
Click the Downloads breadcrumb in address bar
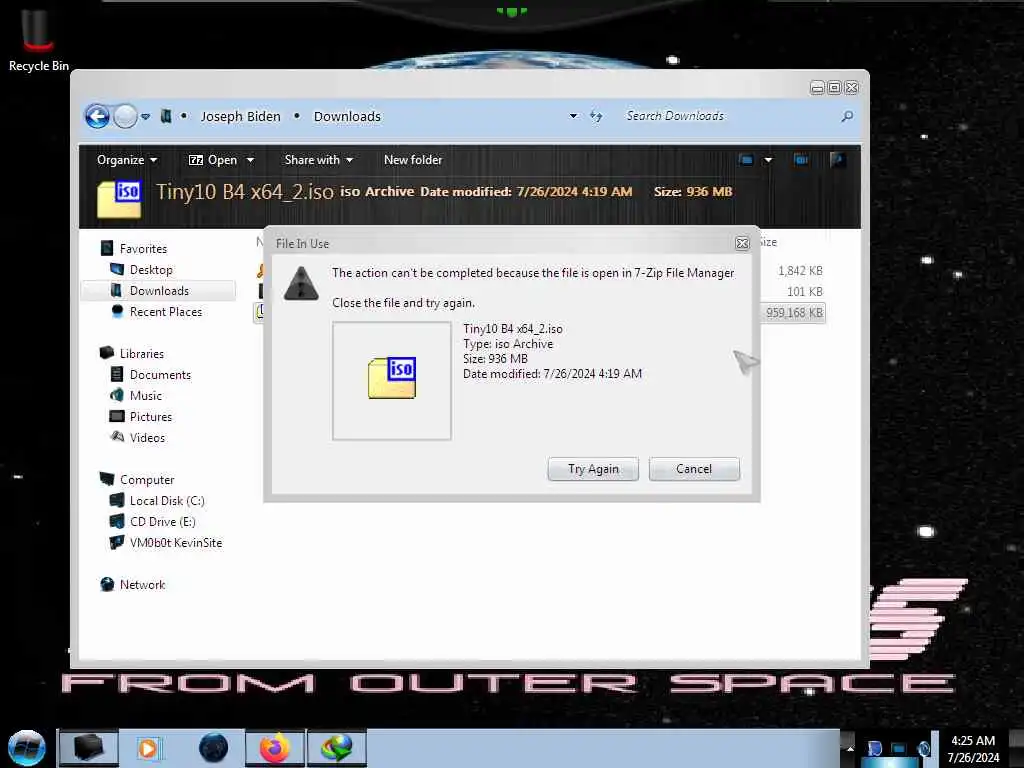[347, 116]
